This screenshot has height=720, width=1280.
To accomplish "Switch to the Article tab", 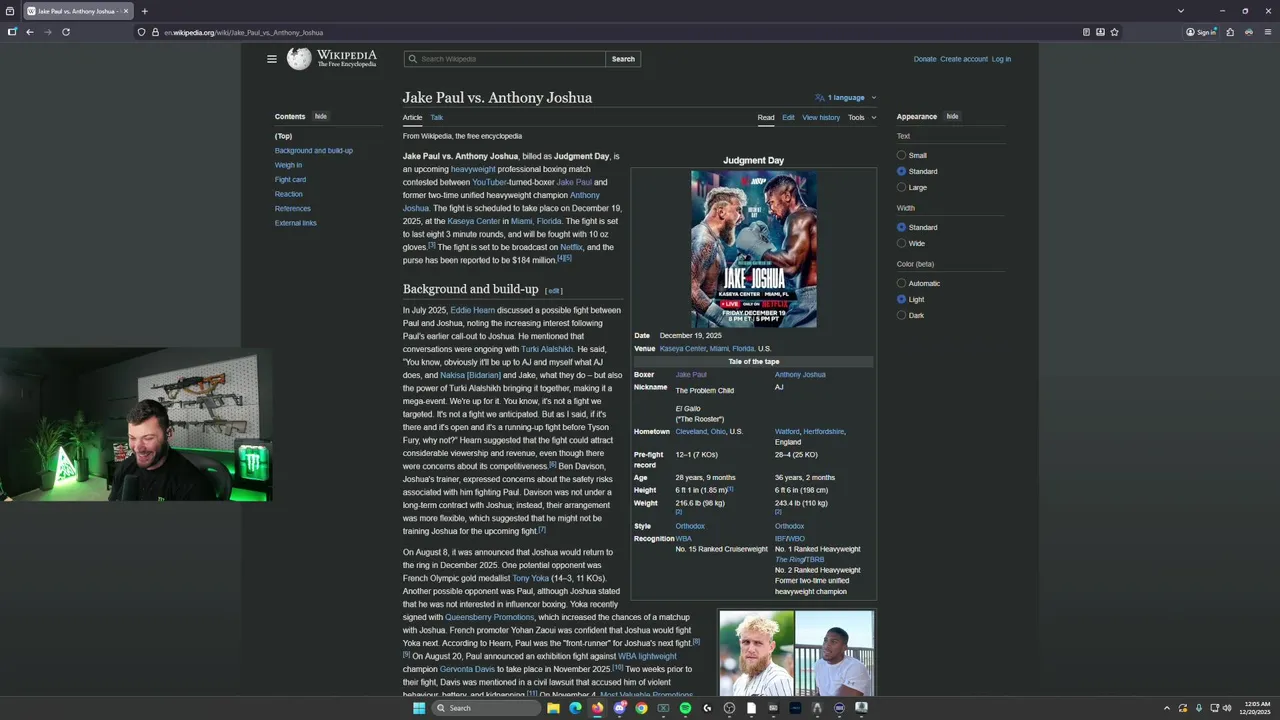I will point(412,117).
